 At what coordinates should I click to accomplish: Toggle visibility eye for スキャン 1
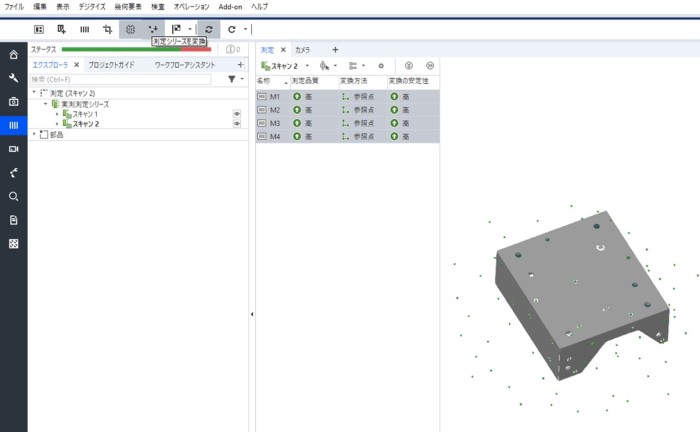pos(237,114)
